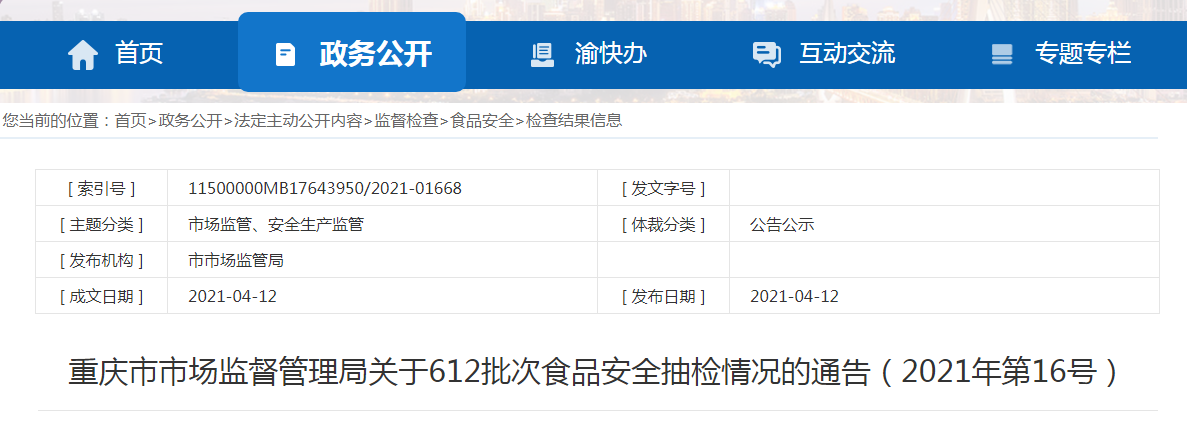
Task: Click the 互动交流 chat bubbles icon
Action: (766, 55)
